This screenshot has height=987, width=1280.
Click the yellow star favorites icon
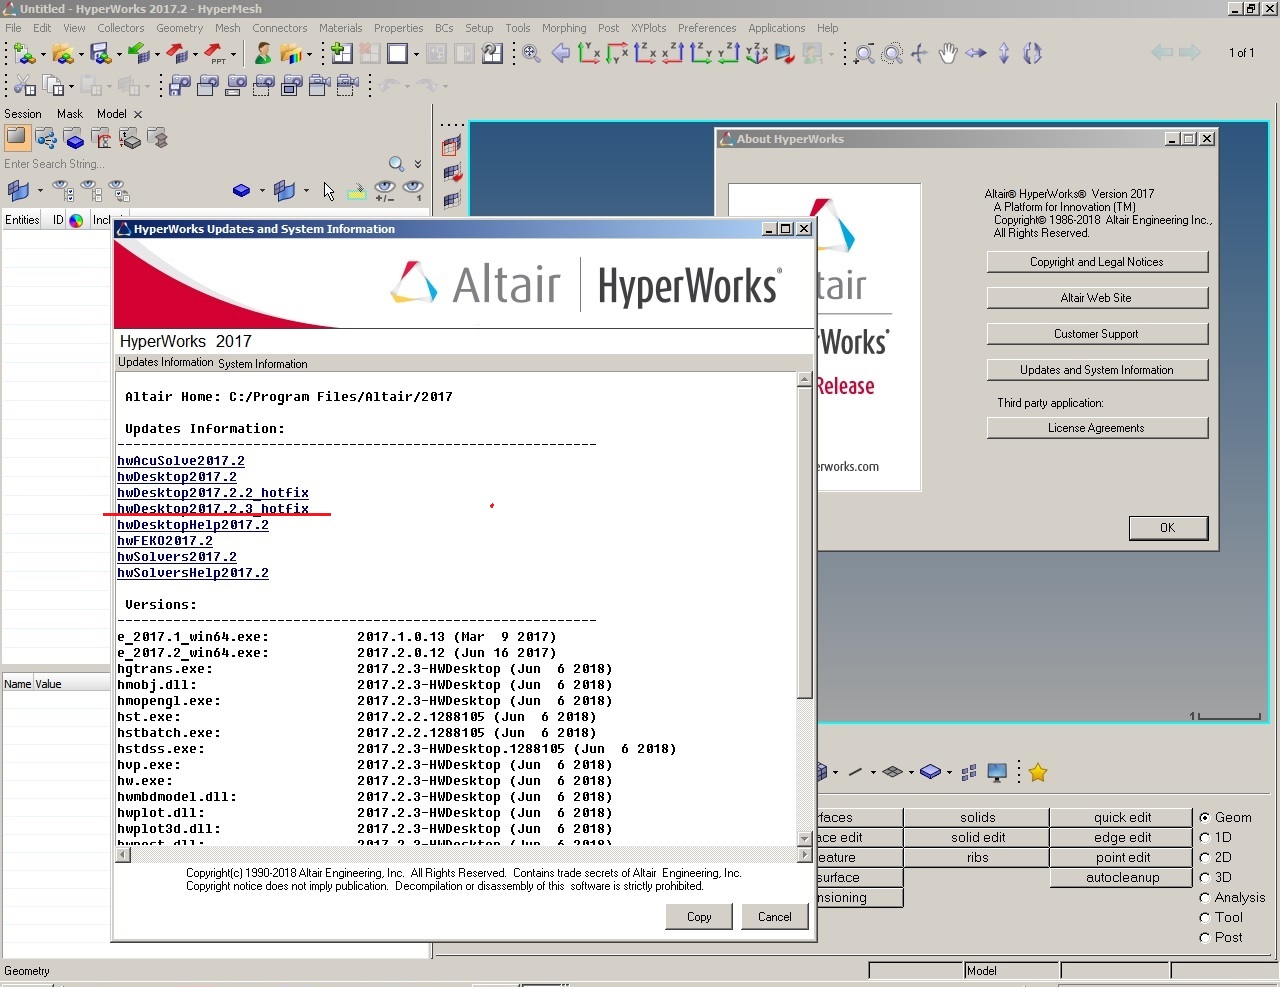(1038, 772)
